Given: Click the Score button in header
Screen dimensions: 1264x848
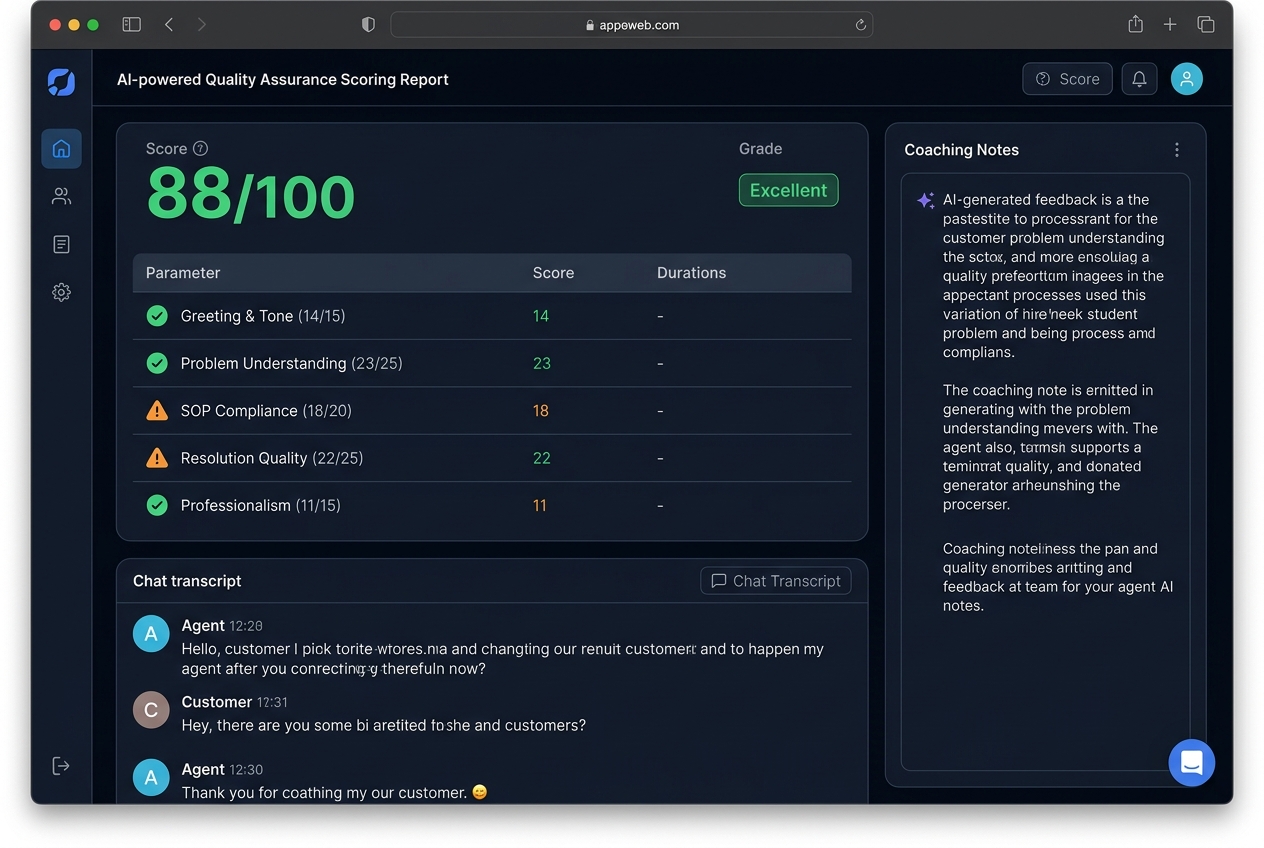Looking at the screenshot, I should 1067,79.
